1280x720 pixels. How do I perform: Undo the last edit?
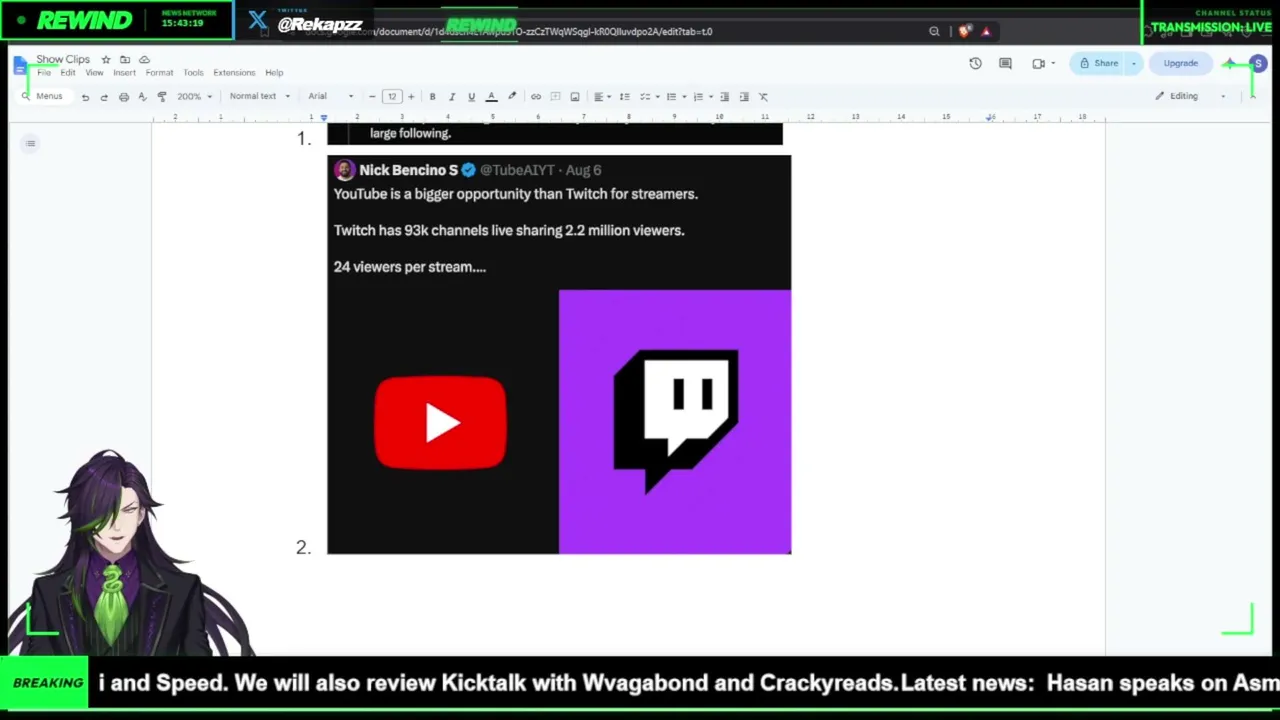(x=85, y=97)
